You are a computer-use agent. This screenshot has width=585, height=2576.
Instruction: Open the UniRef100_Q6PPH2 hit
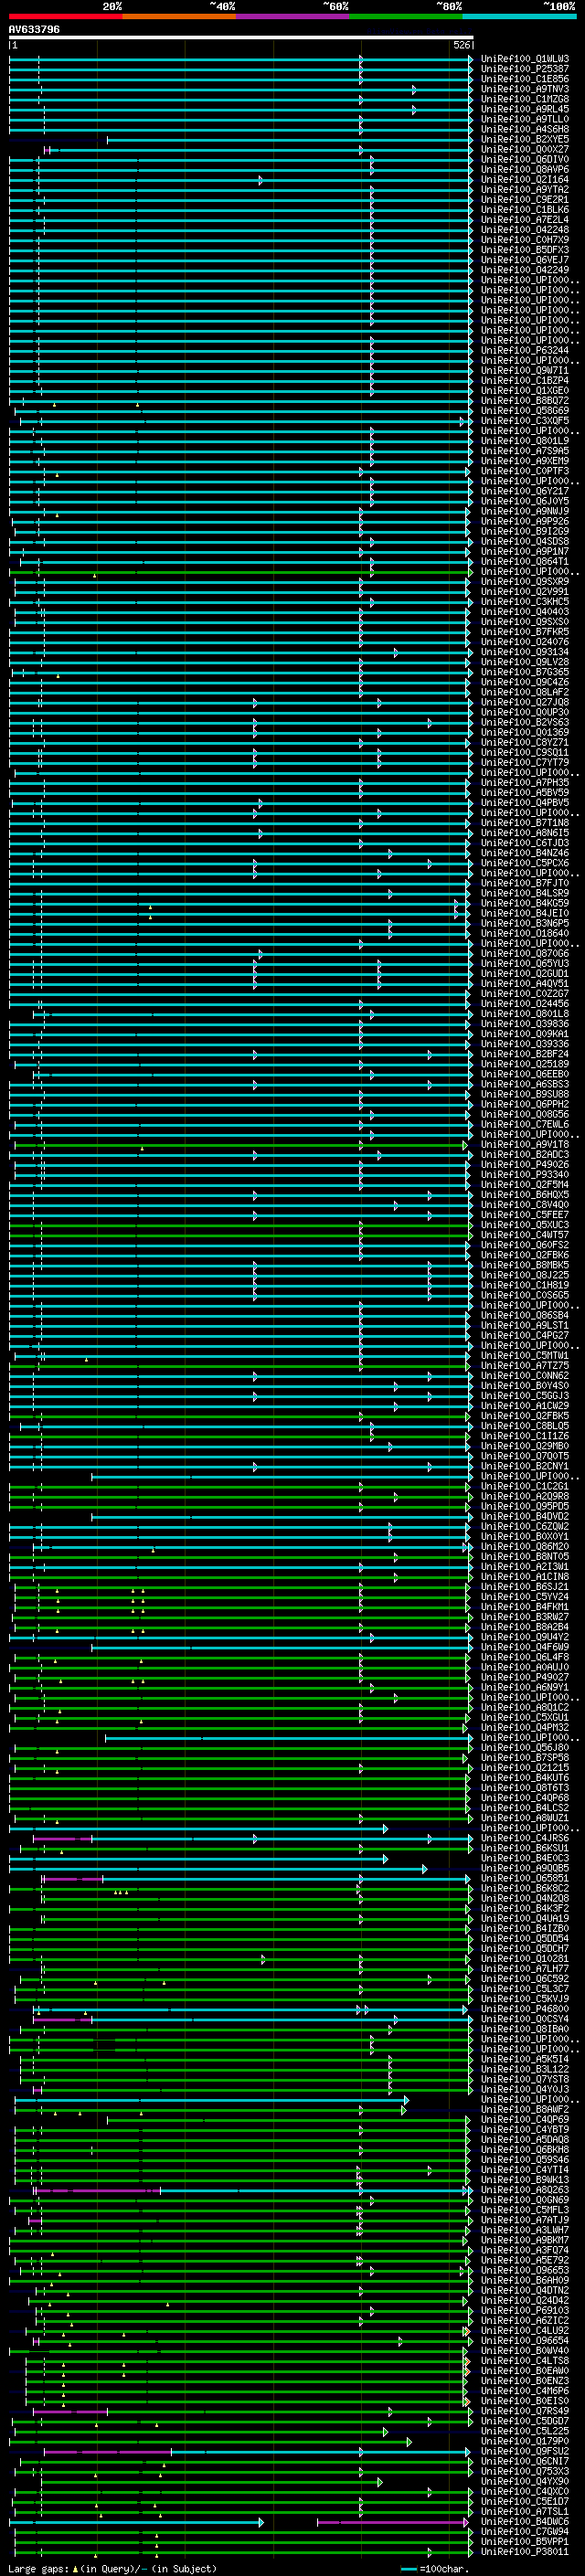(525, 1105)
